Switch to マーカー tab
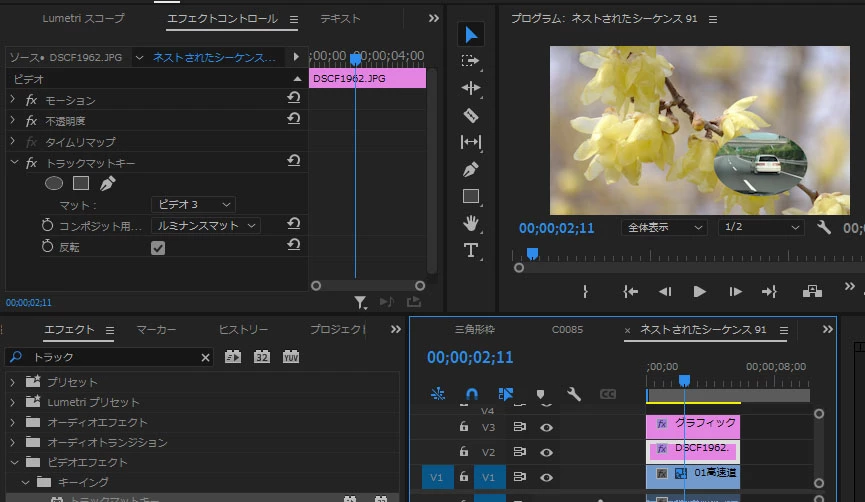865x502 pixels. [x=157, y=330]
